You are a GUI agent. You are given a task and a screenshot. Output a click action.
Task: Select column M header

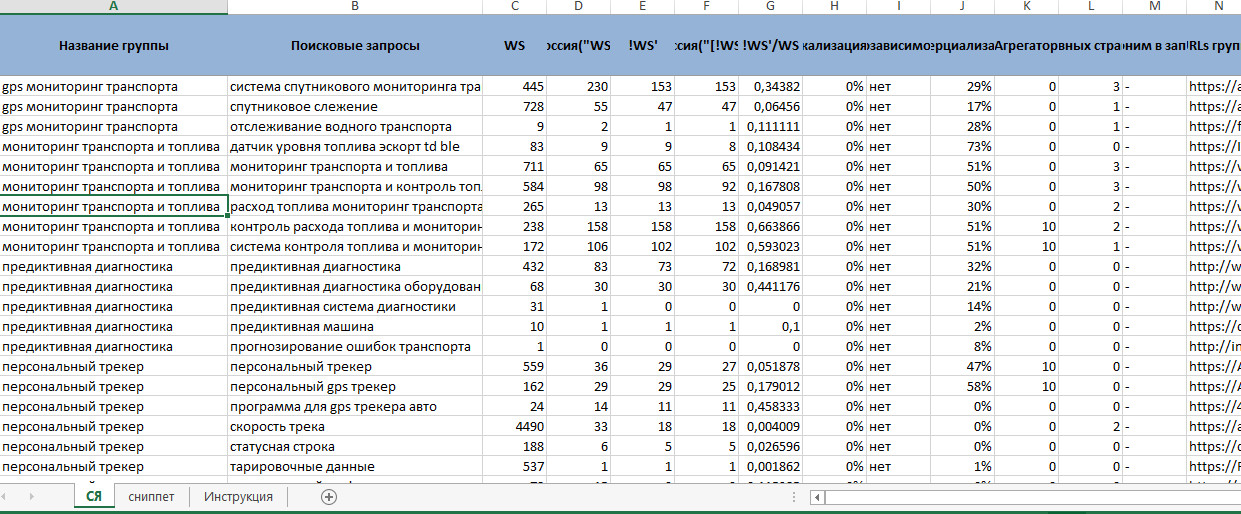pos(1155,7)
